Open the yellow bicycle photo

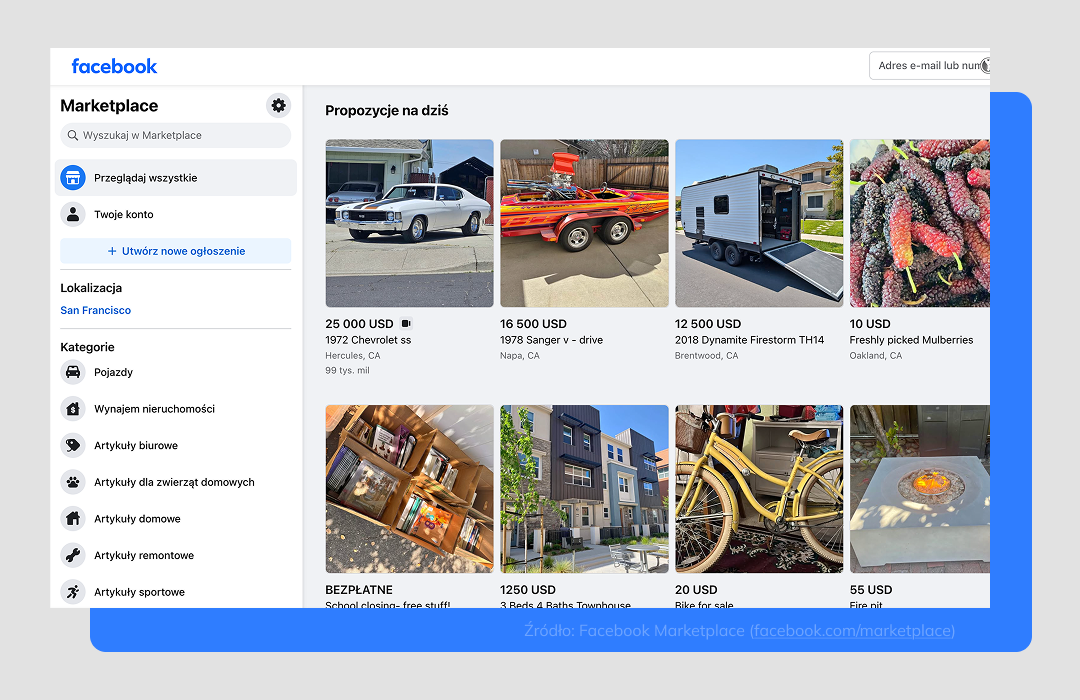(759, 488)
